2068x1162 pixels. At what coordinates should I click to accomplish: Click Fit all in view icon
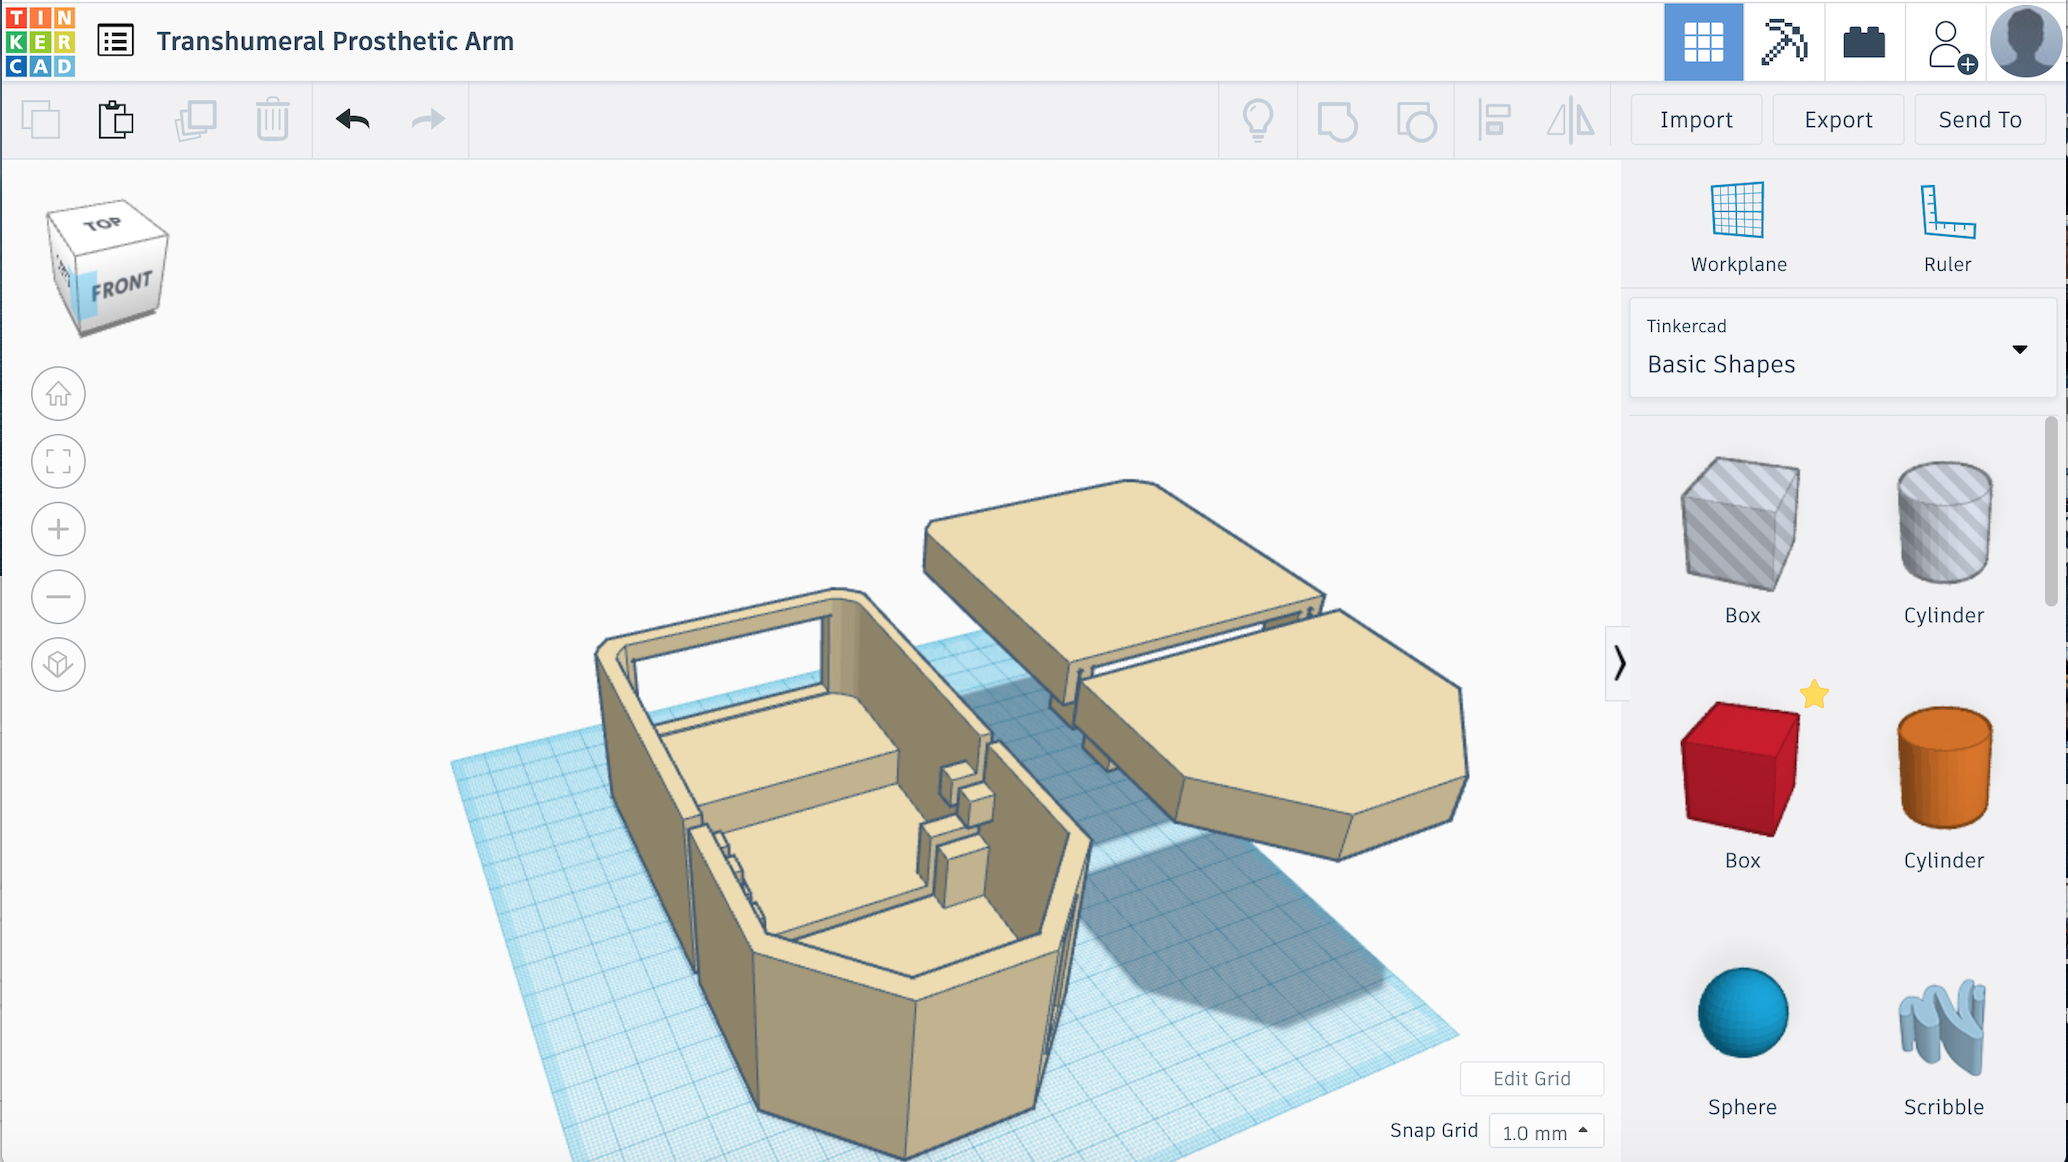(x=58, y=461)
